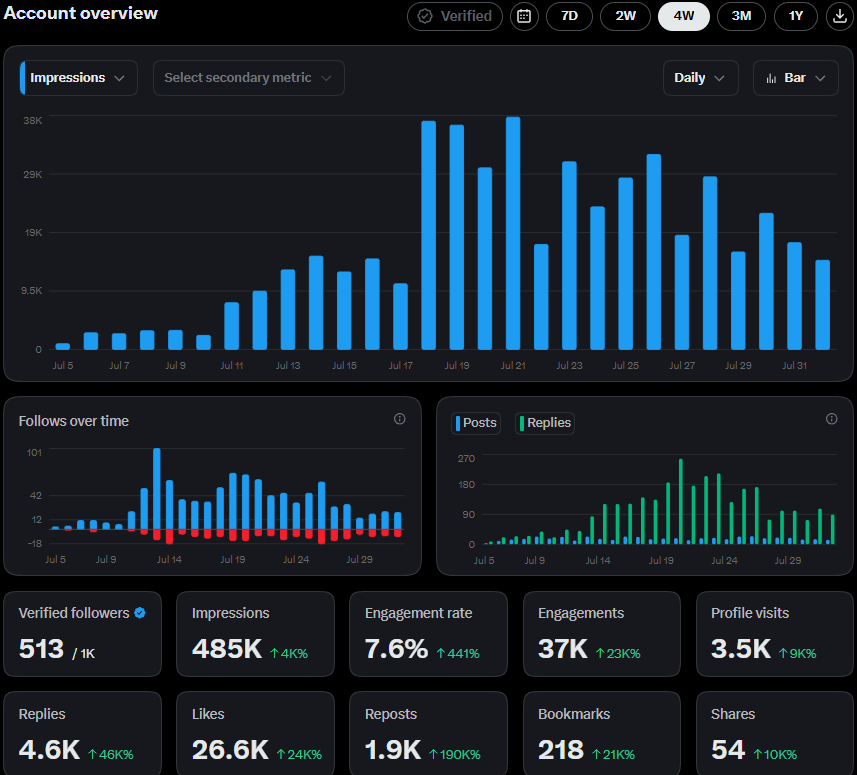The width and height of the screenshot is (857, 775).
Task: Click the 270 axis label in replies chart
Action: [466, 458]
